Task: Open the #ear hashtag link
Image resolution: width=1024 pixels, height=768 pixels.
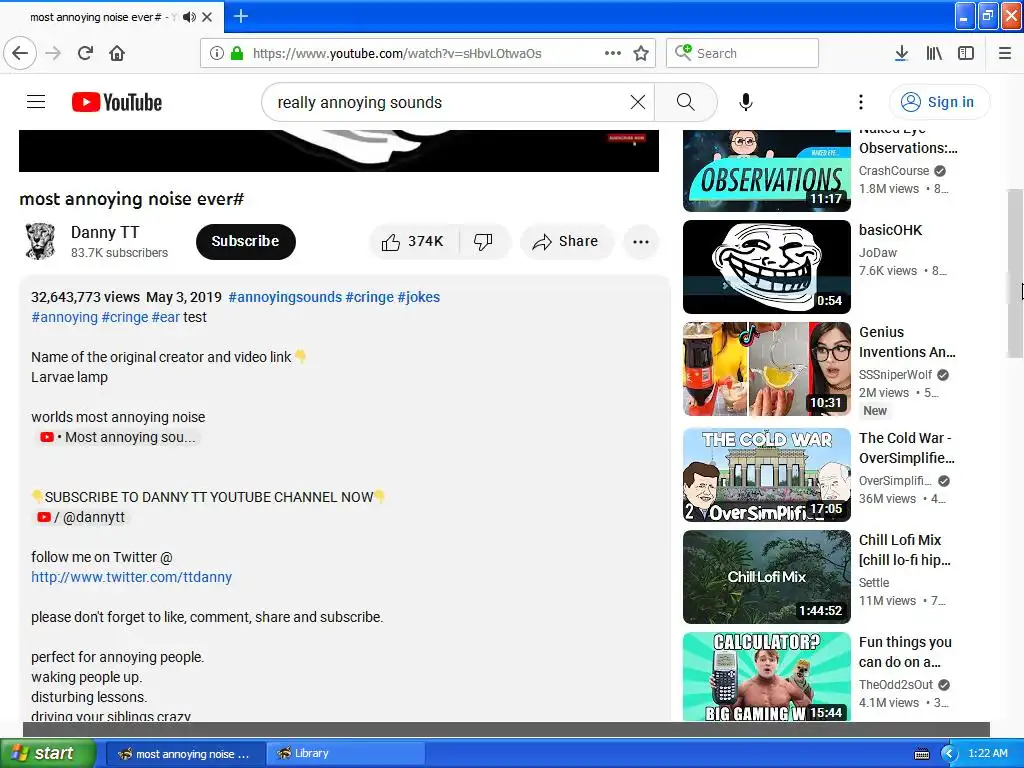Action: coord(166,317)
